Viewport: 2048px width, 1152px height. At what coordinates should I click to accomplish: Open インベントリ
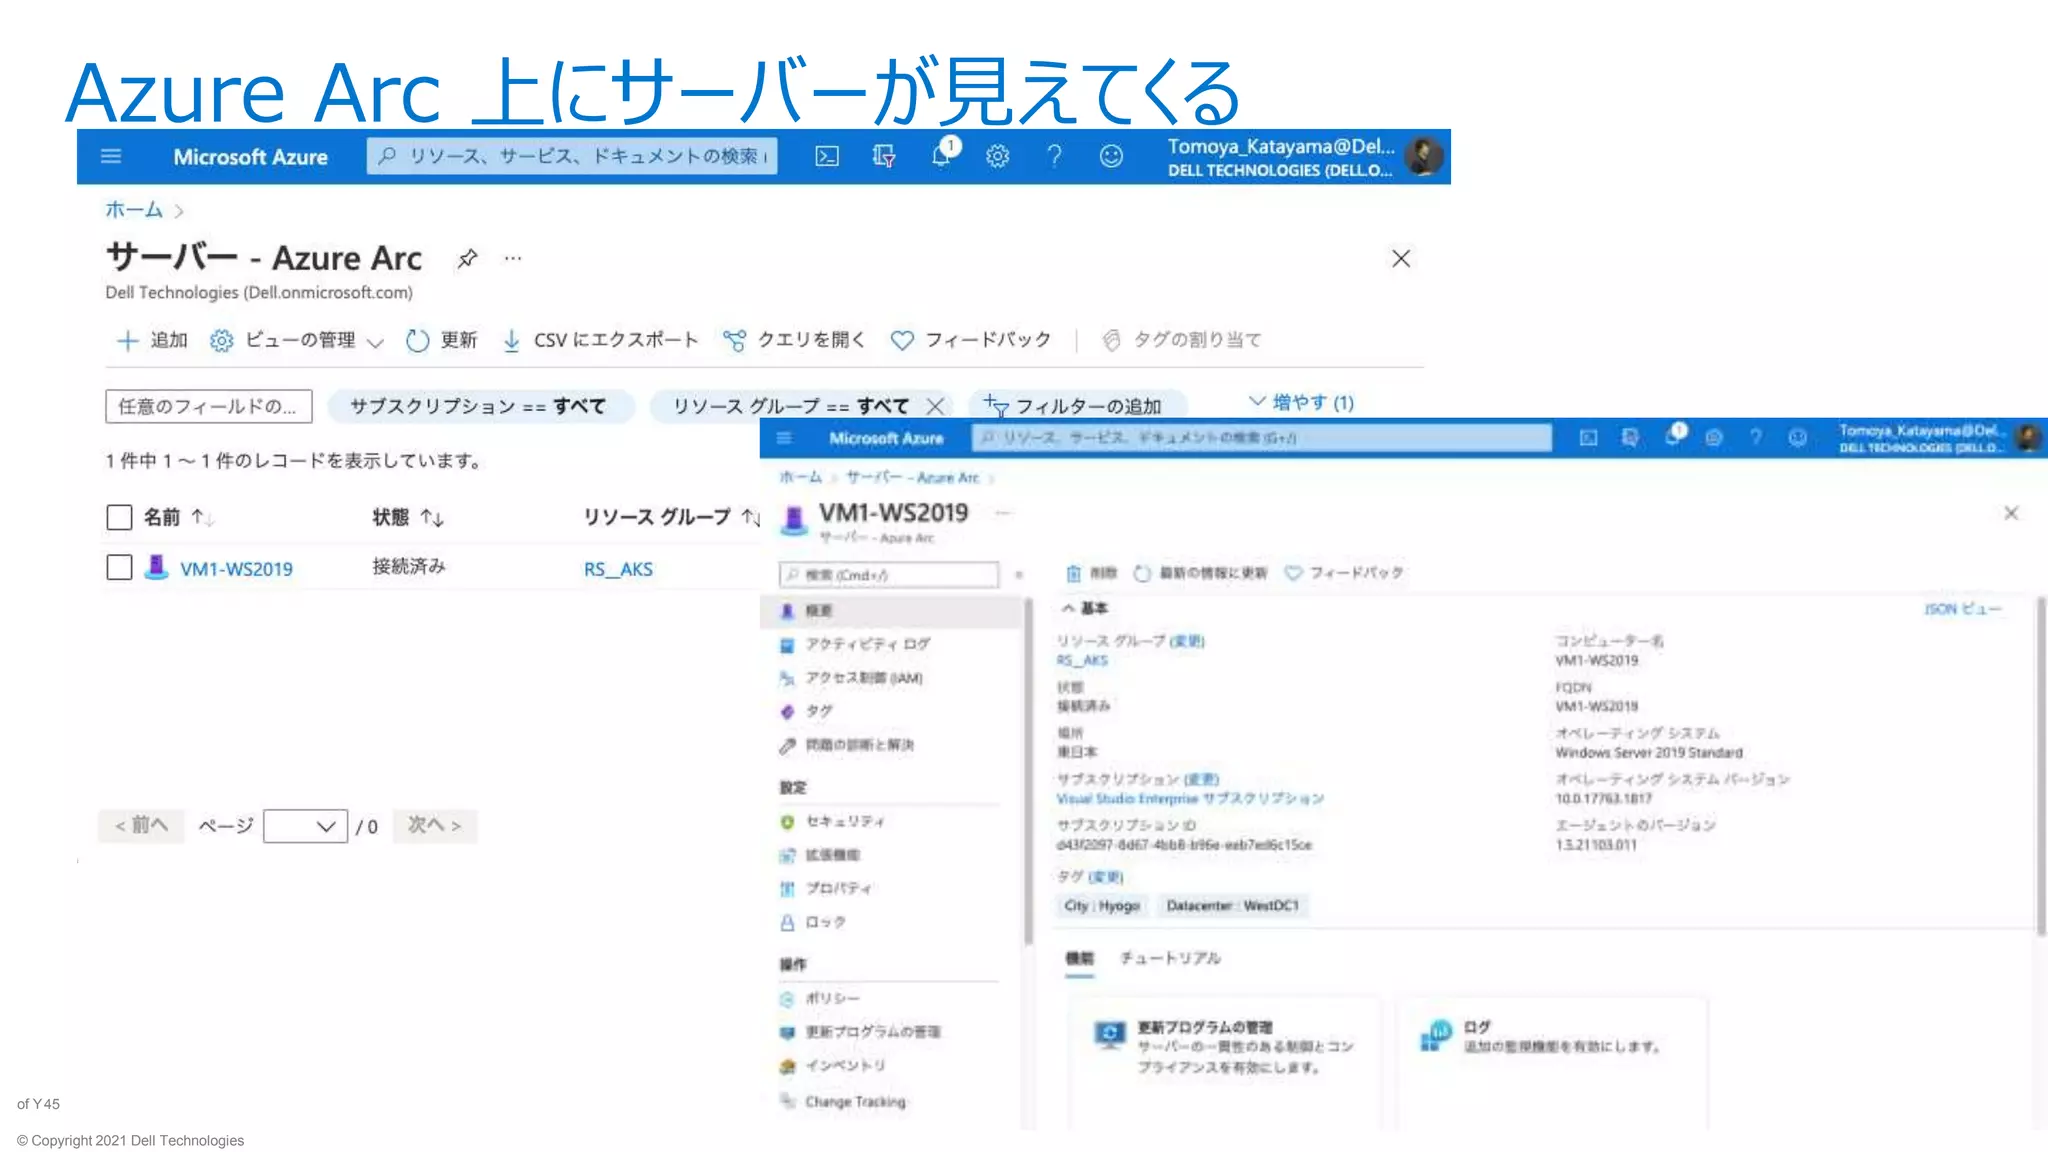click(x=833, y=1065)
